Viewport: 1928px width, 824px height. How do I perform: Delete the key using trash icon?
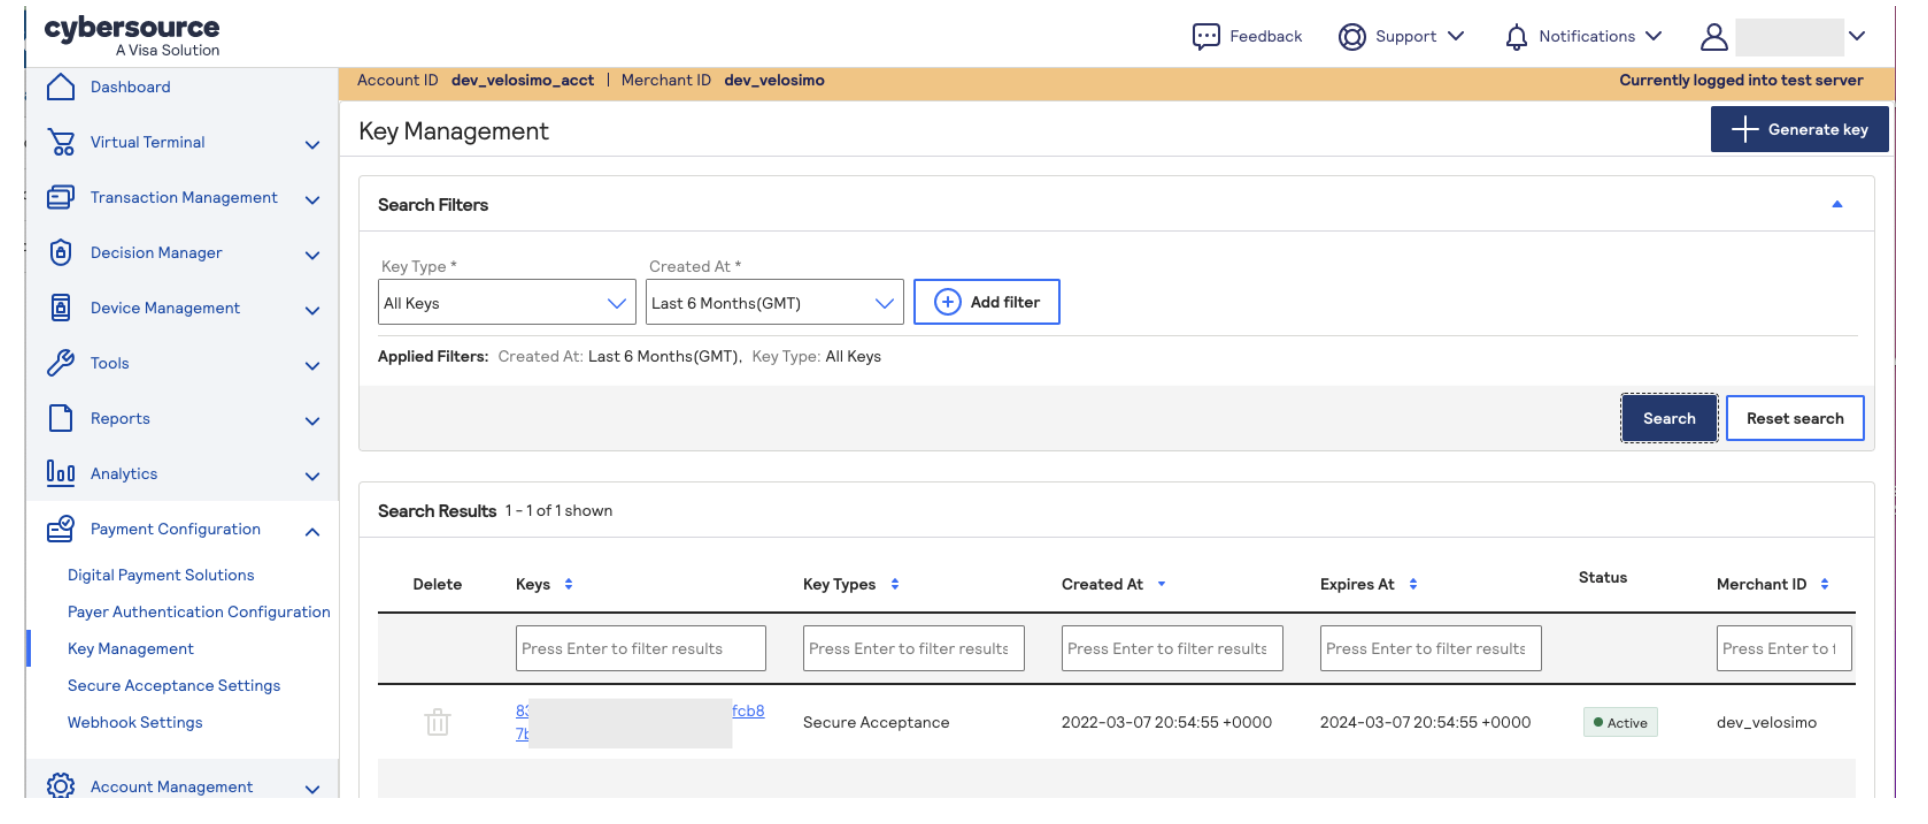(438, 722)
